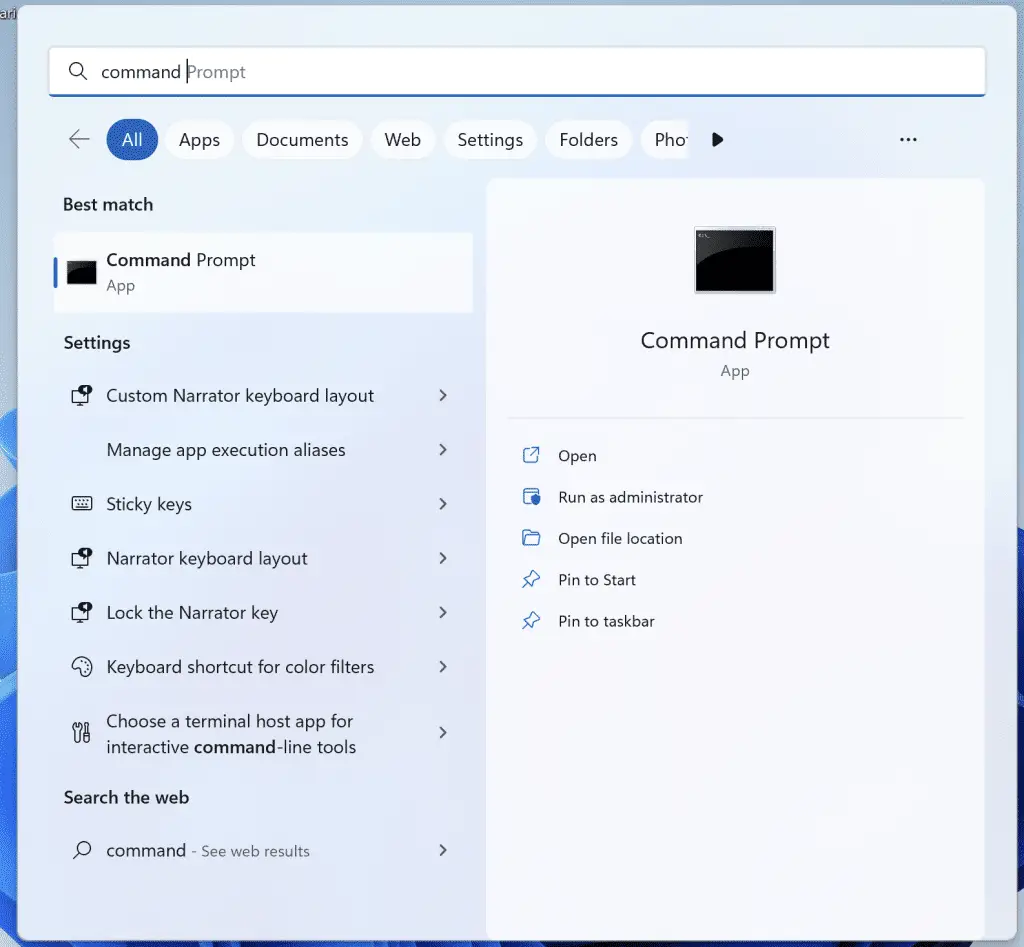Open the three-dot more options menu
This screenshot has height=947, width=1024.
[x=908, y=140]
